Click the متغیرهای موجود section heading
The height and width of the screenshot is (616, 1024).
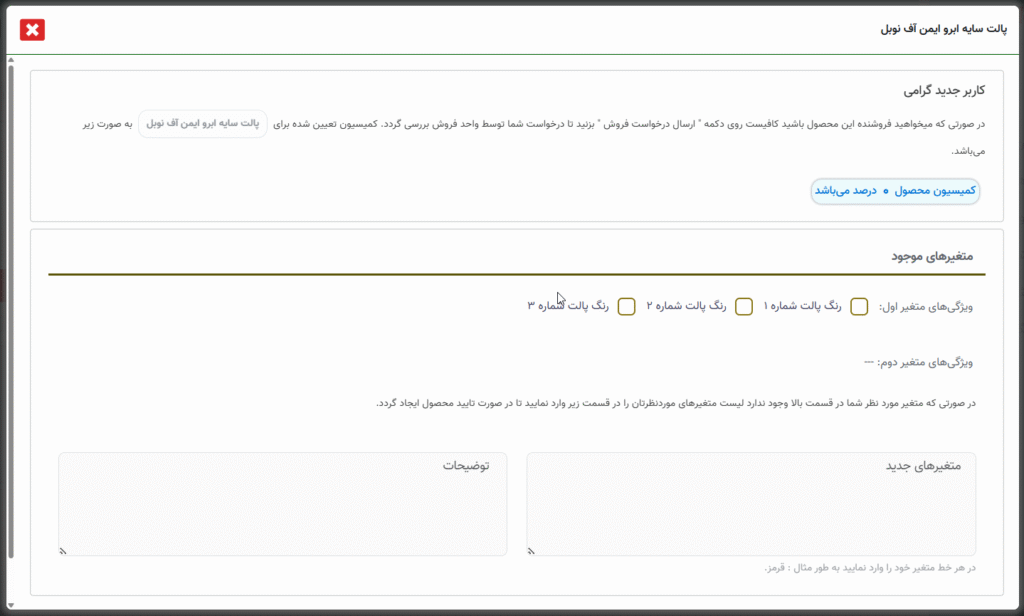coord(938,256)
